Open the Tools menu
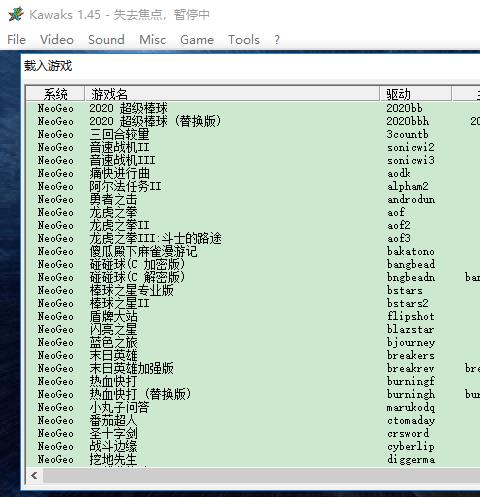 pyautogui.click(x=244, y=40)
